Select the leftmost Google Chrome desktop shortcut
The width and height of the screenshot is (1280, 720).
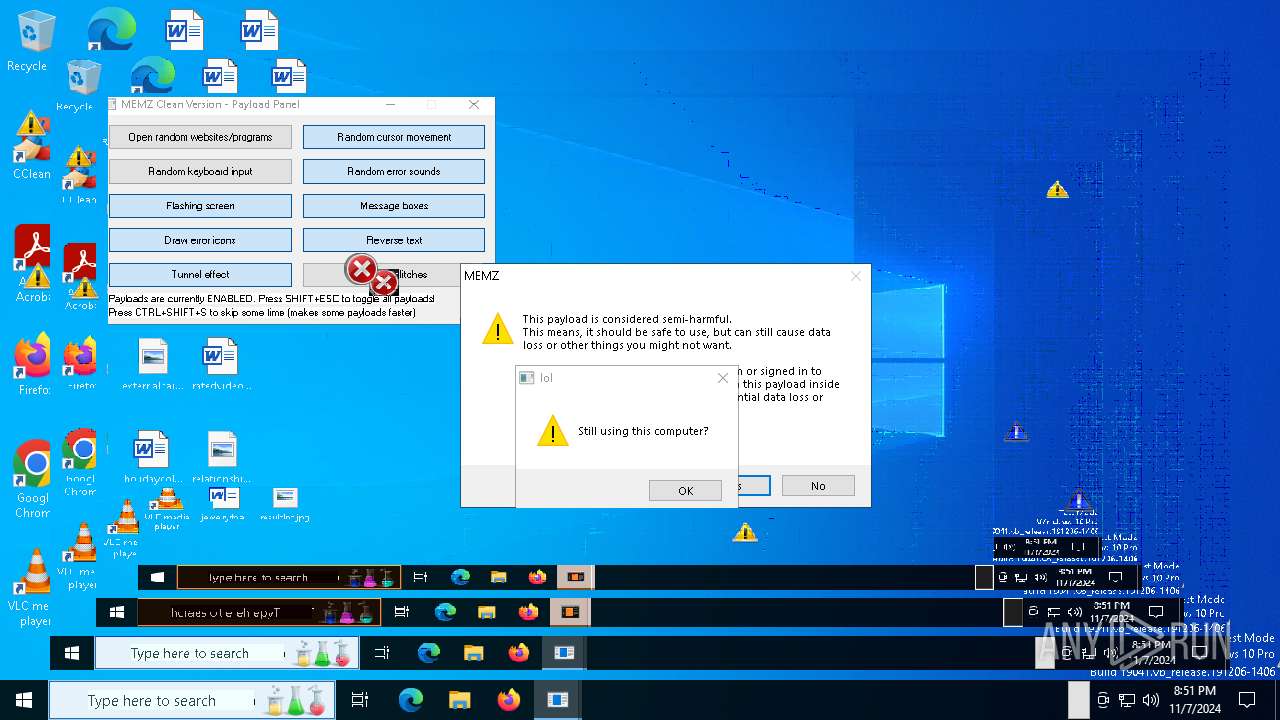coord(31,478)
